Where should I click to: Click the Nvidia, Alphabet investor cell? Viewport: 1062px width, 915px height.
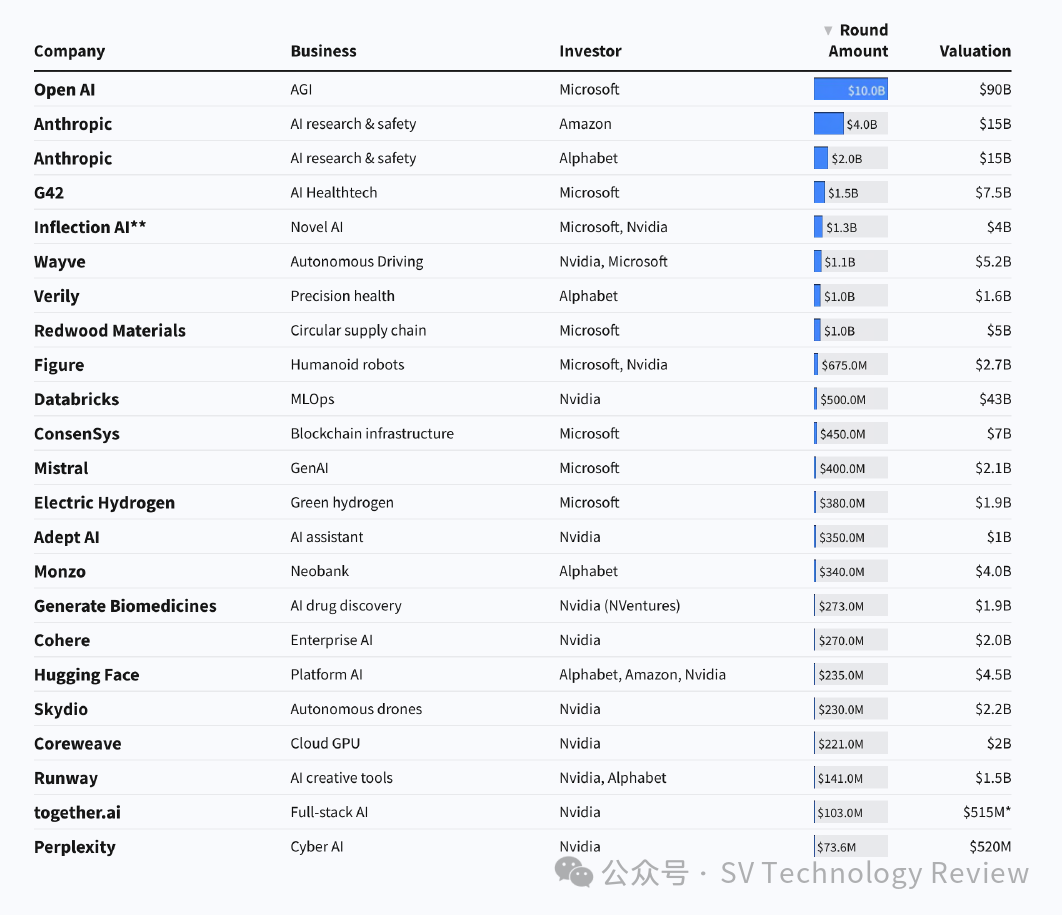click(613, 778)
